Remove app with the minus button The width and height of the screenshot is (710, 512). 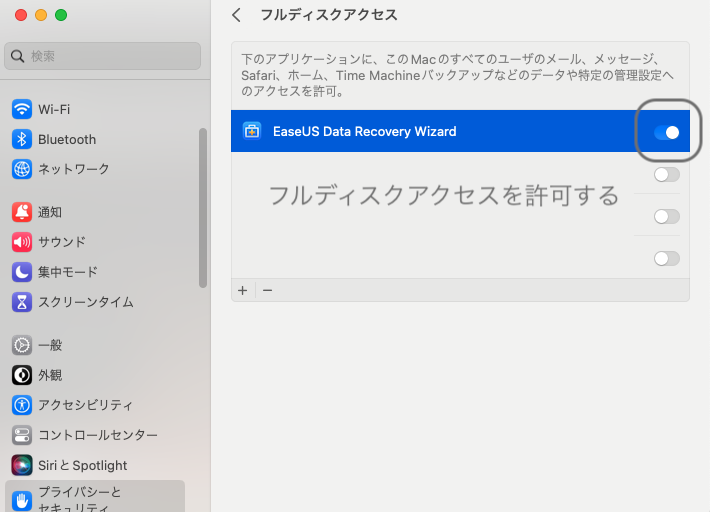pos(268,290)
